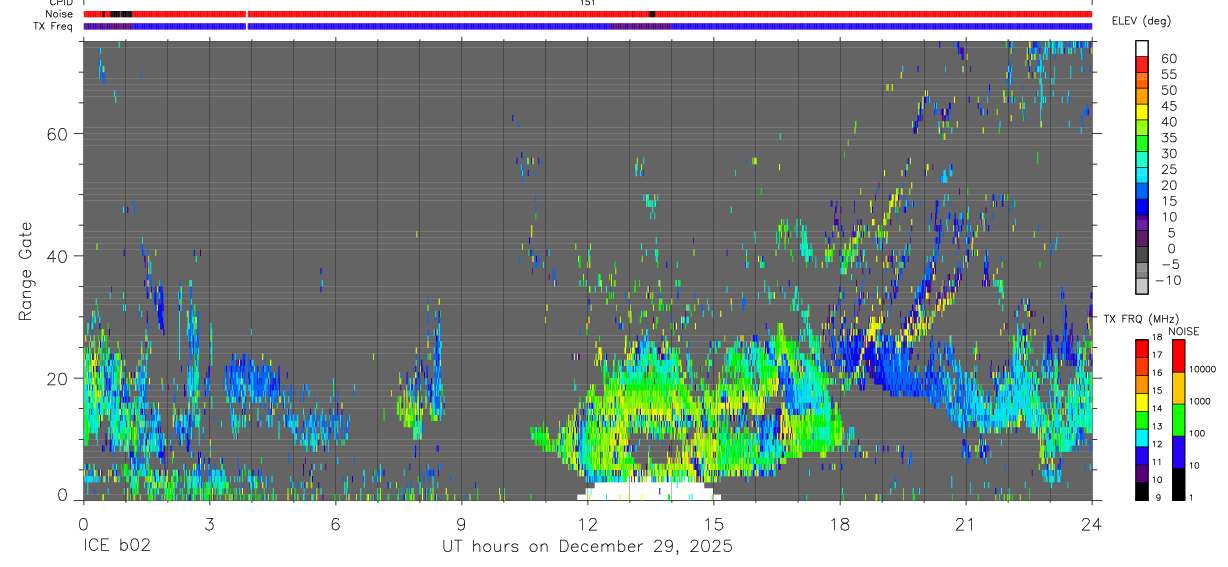This screenshot has height=567, width=1228.
Task: Click the red Noise strip above the plot
Action: [x=588, y=14]
